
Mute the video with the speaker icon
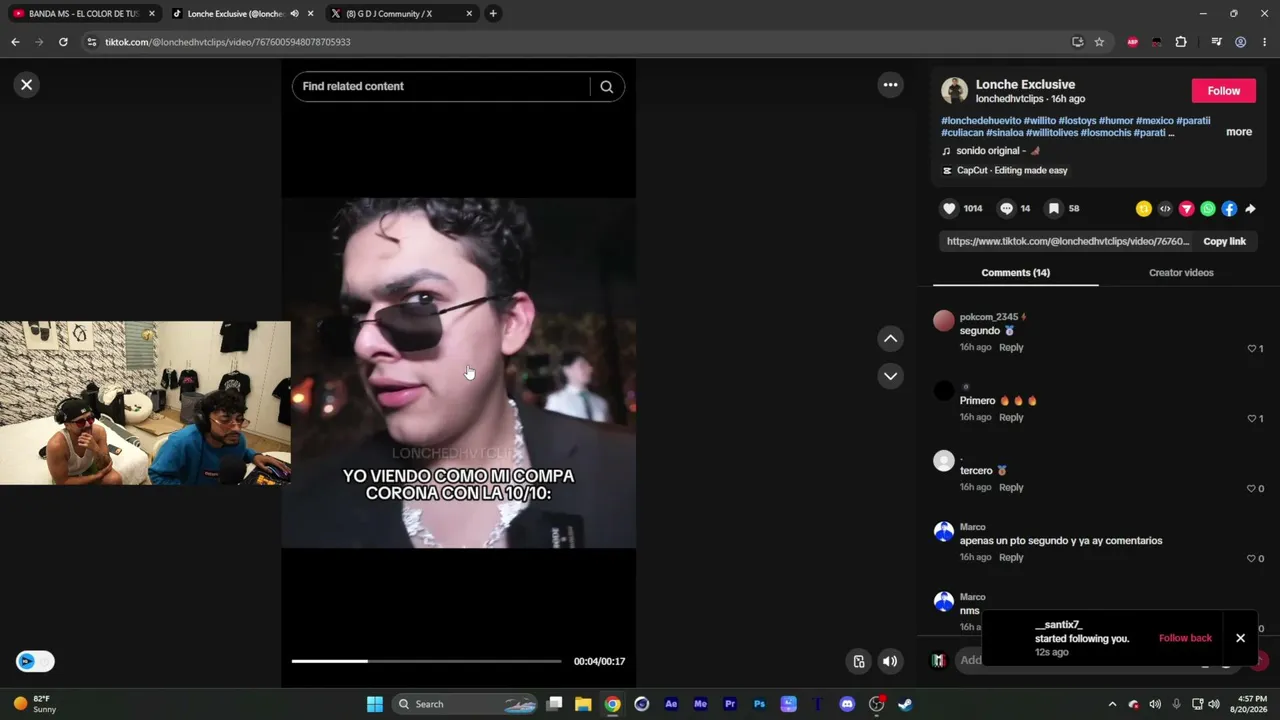(890, 661)
